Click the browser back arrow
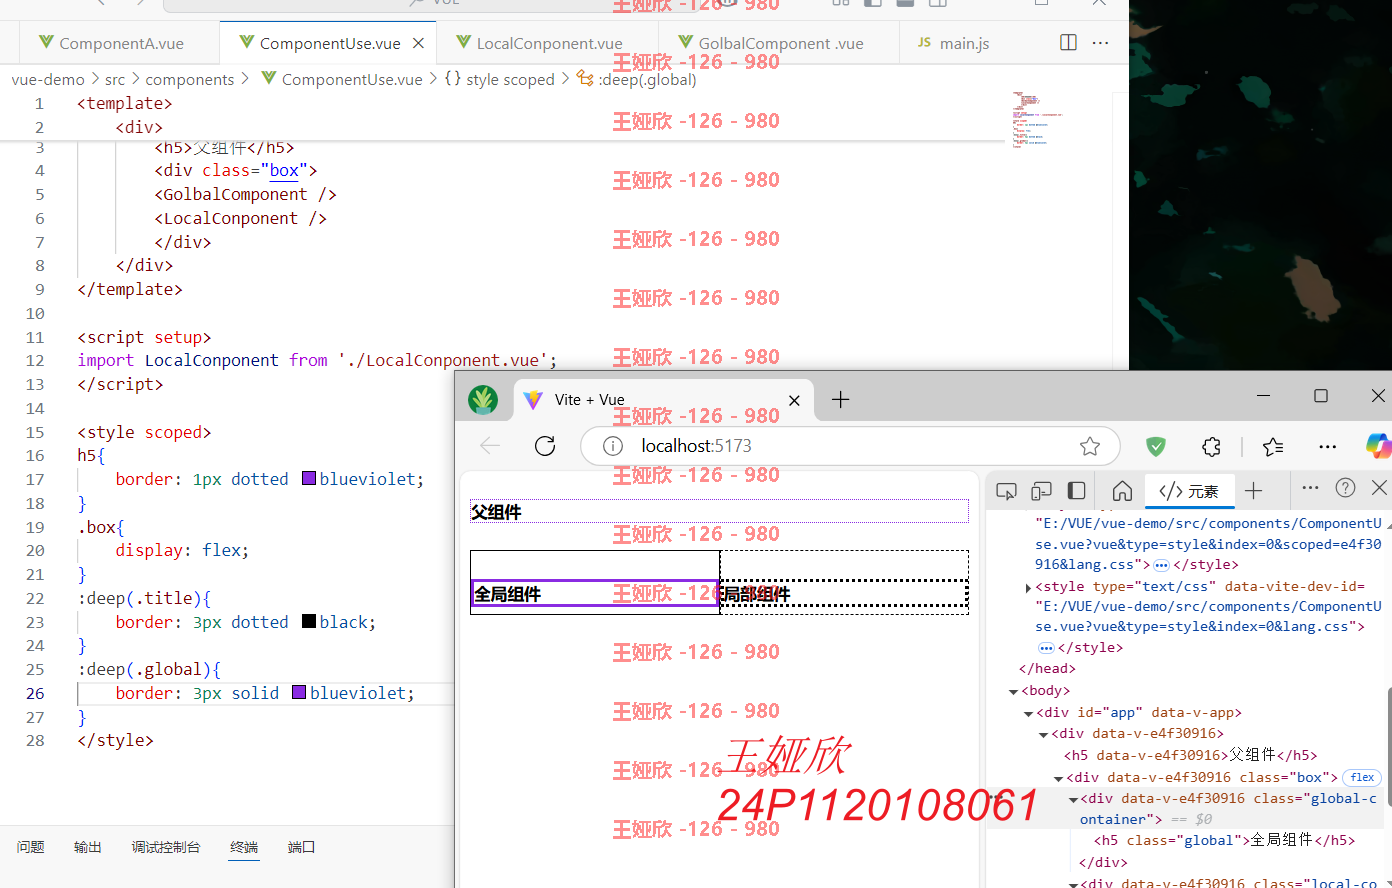This screenshot has width=1392, height=888. 490,446
